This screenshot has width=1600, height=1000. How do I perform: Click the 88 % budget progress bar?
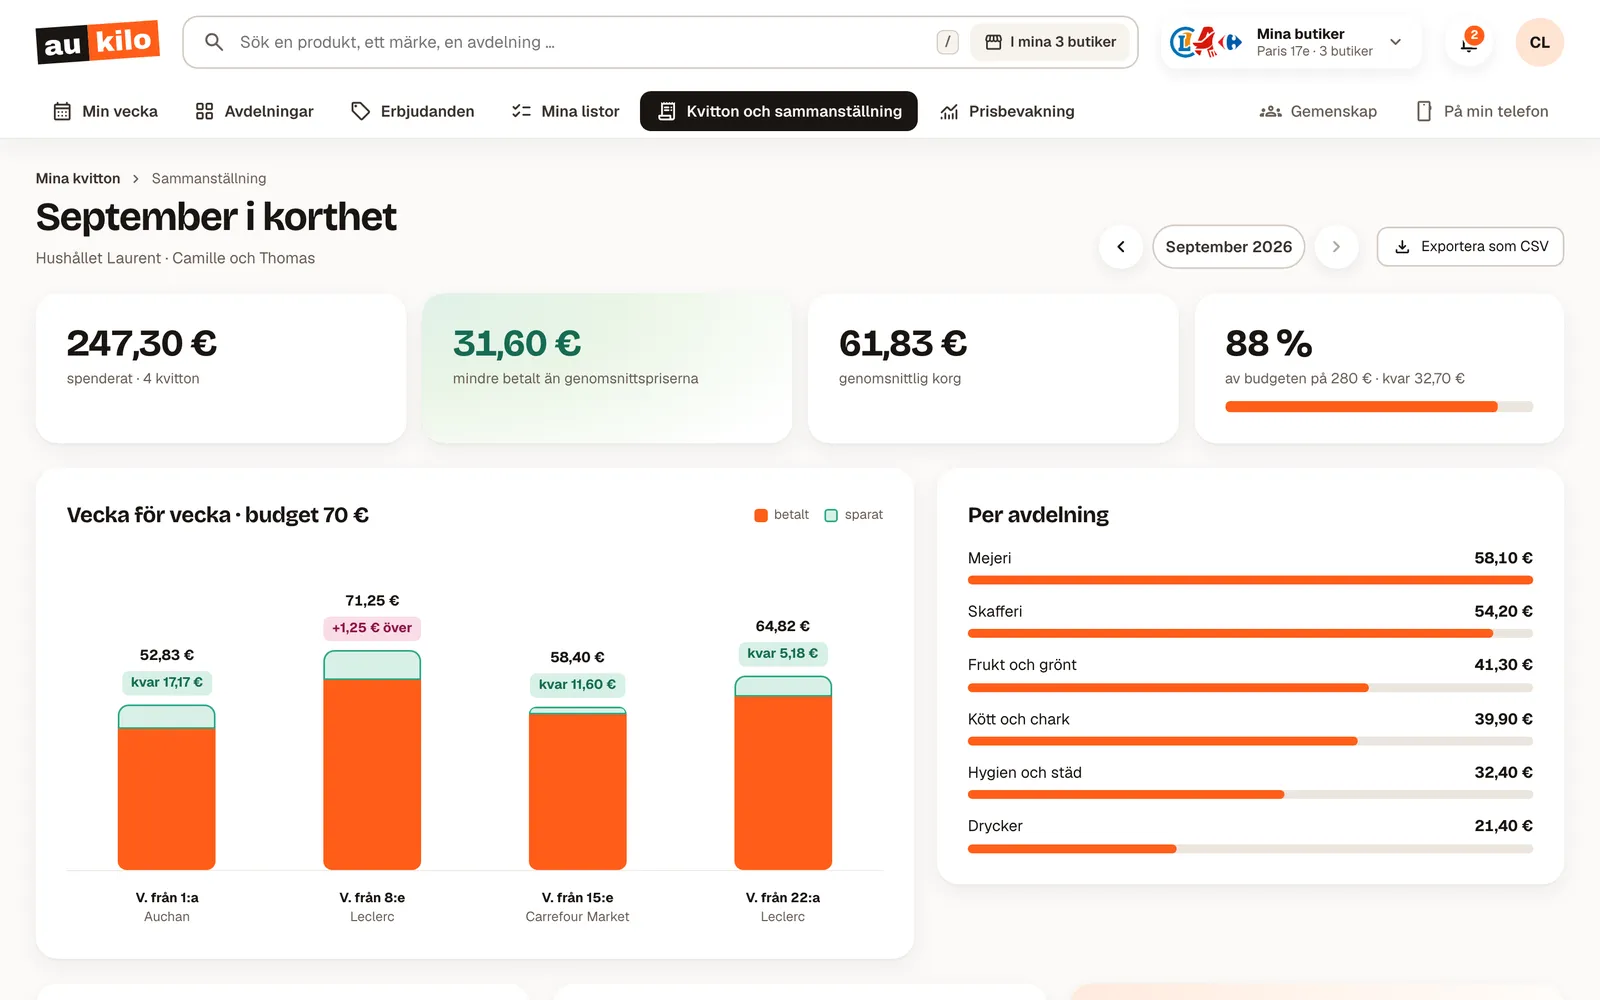tap(1378, 407)
